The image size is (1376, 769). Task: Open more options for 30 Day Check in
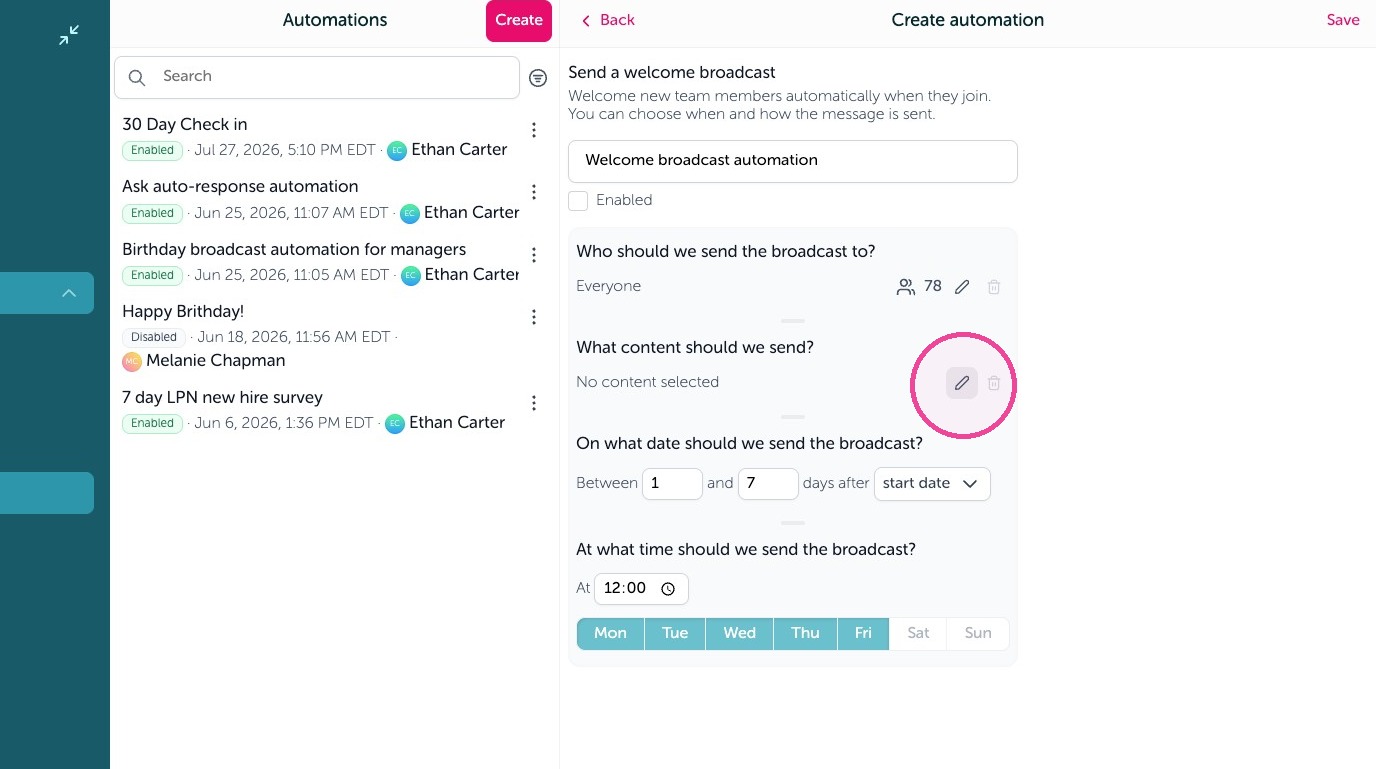[x=534, y=130]
